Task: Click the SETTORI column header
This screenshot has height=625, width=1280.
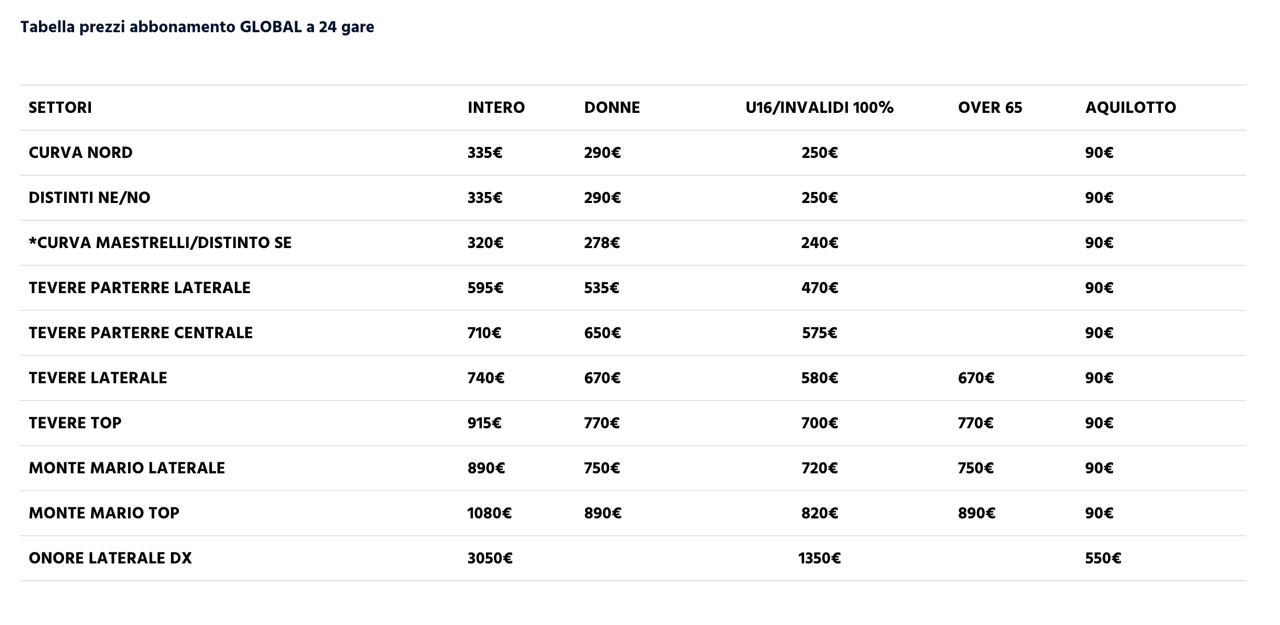Action: coord(60,107)
